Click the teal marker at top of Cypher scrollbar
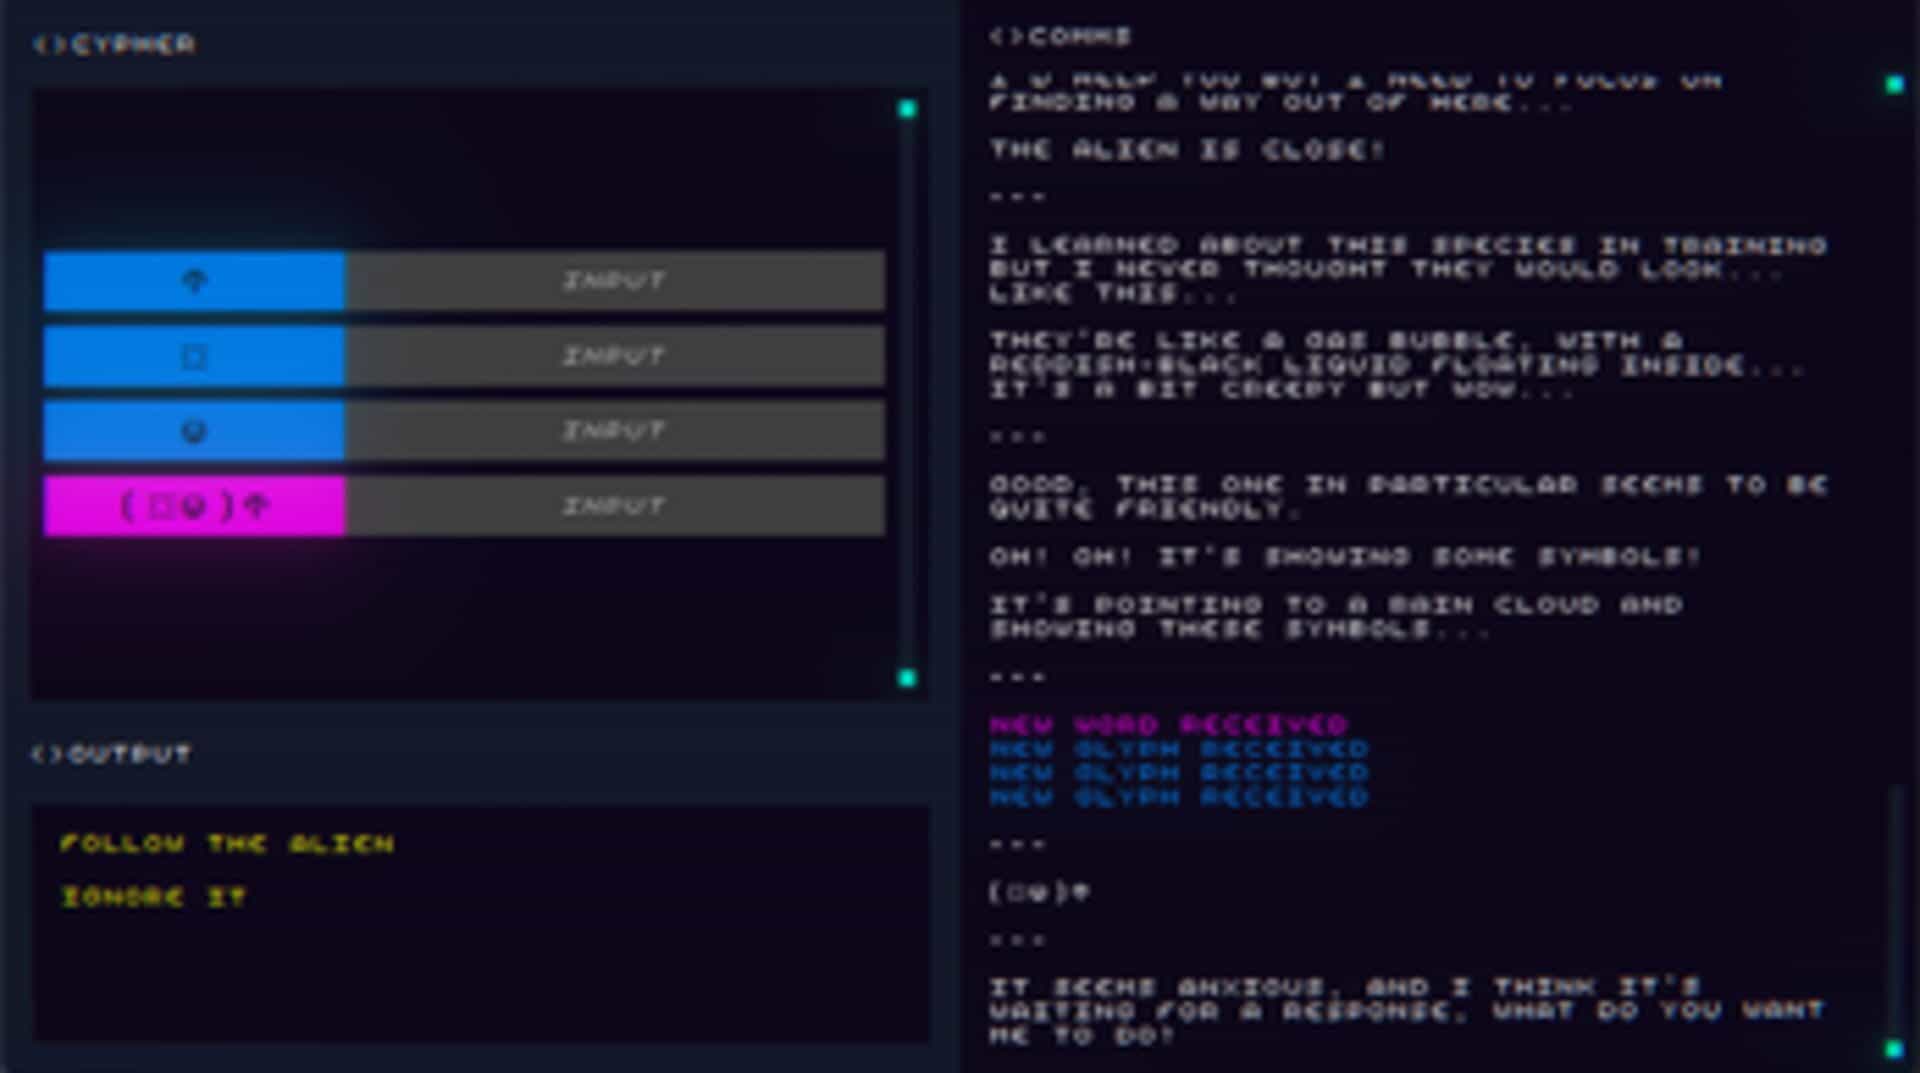This screenshot has width=1920, height=1073. pos(907,108)
